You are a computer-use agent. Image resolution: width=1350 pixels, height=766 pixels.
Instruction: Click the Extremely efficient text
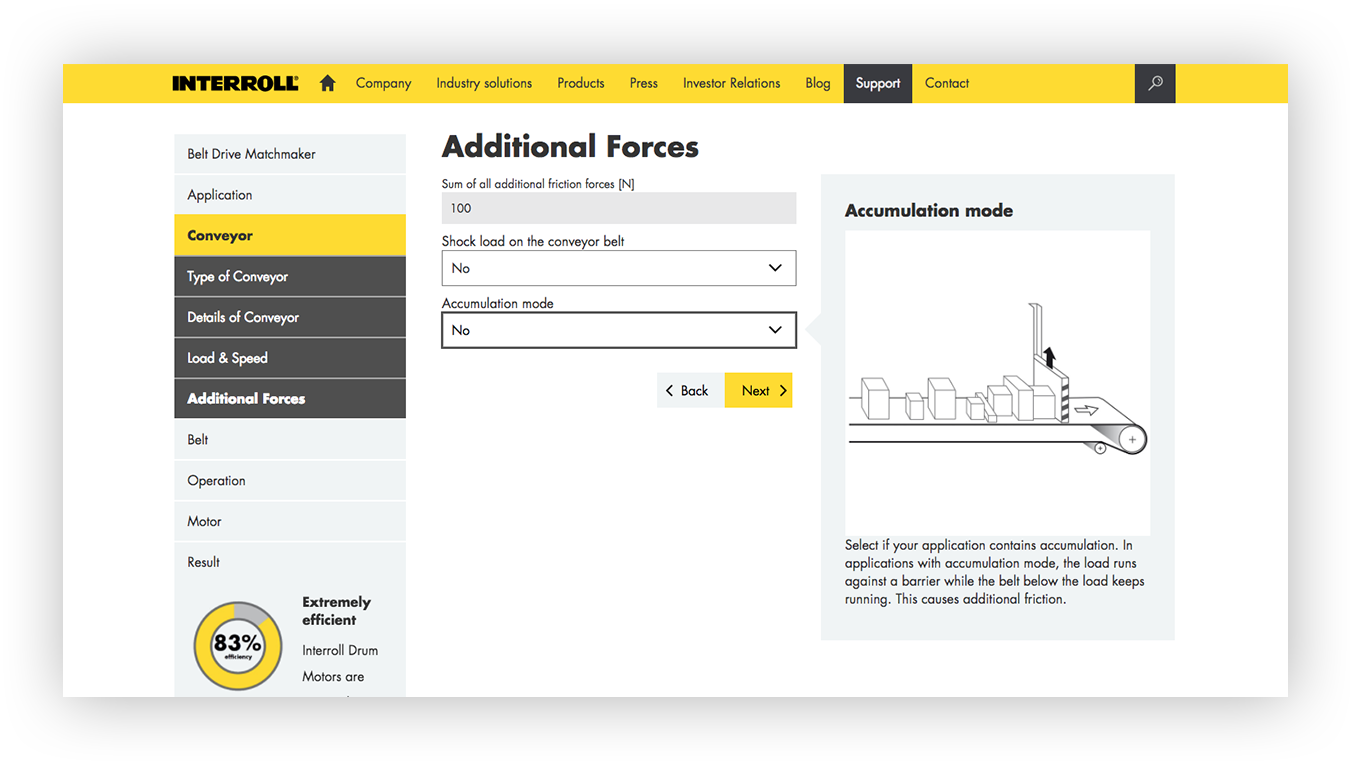pyautogui.click(x=337, y=611)
